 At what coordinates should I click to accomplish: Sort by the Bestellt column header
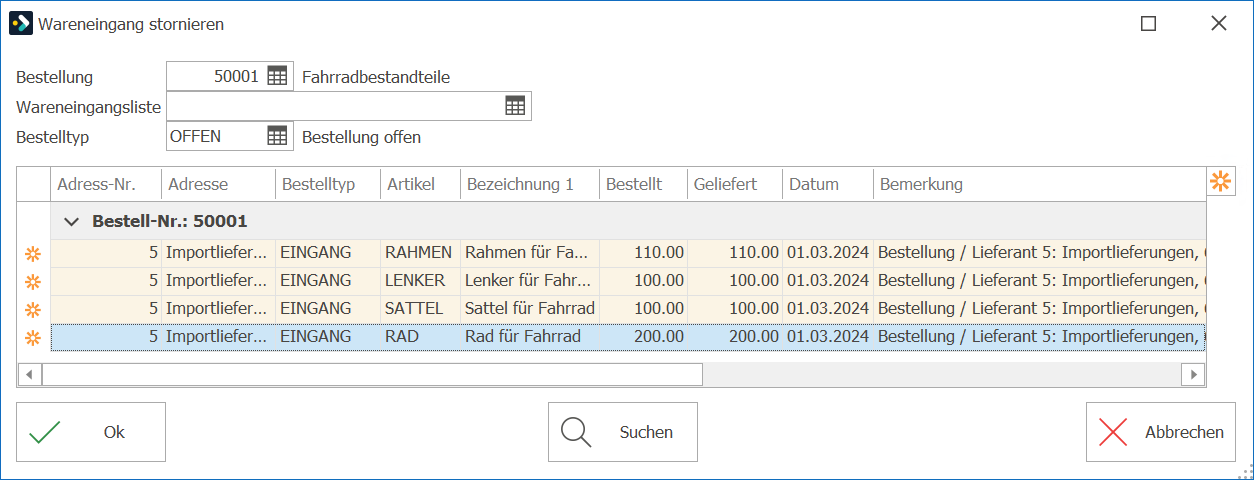pos(644,184)
